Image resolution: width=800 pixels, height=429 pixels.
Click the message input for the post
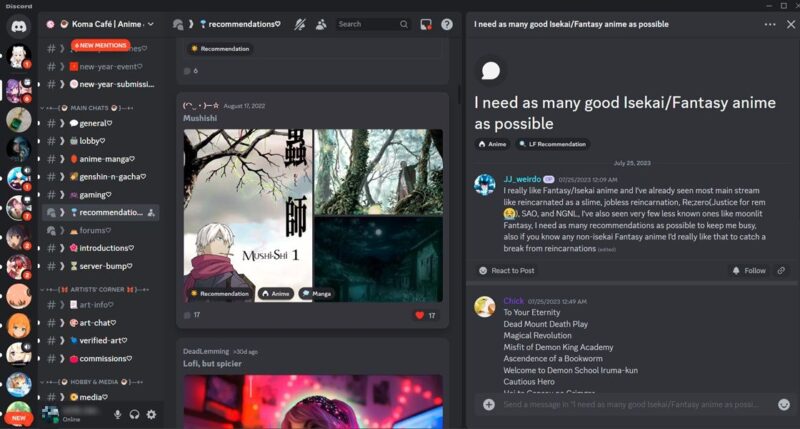(632, 405)
